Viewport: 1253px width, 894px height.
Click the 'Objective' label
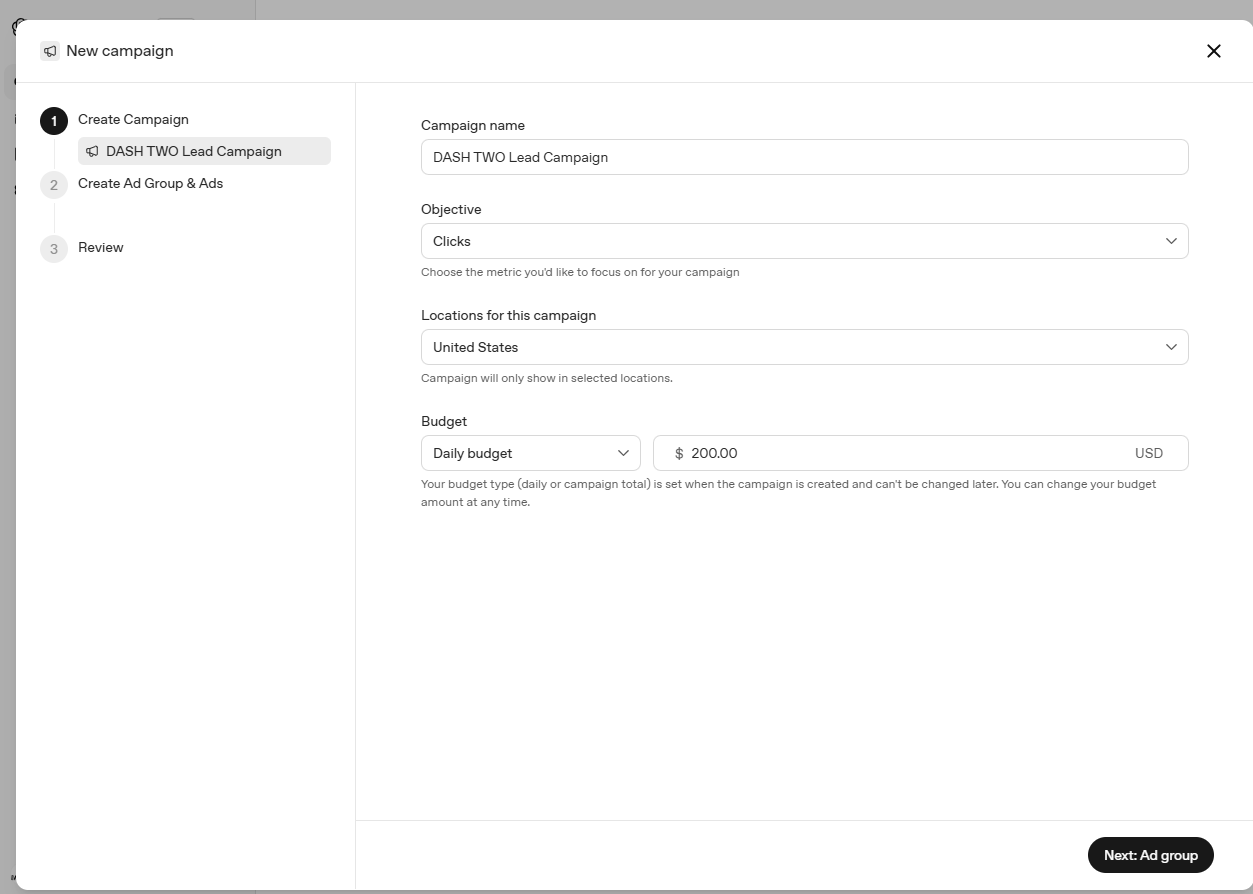point(451,209)
